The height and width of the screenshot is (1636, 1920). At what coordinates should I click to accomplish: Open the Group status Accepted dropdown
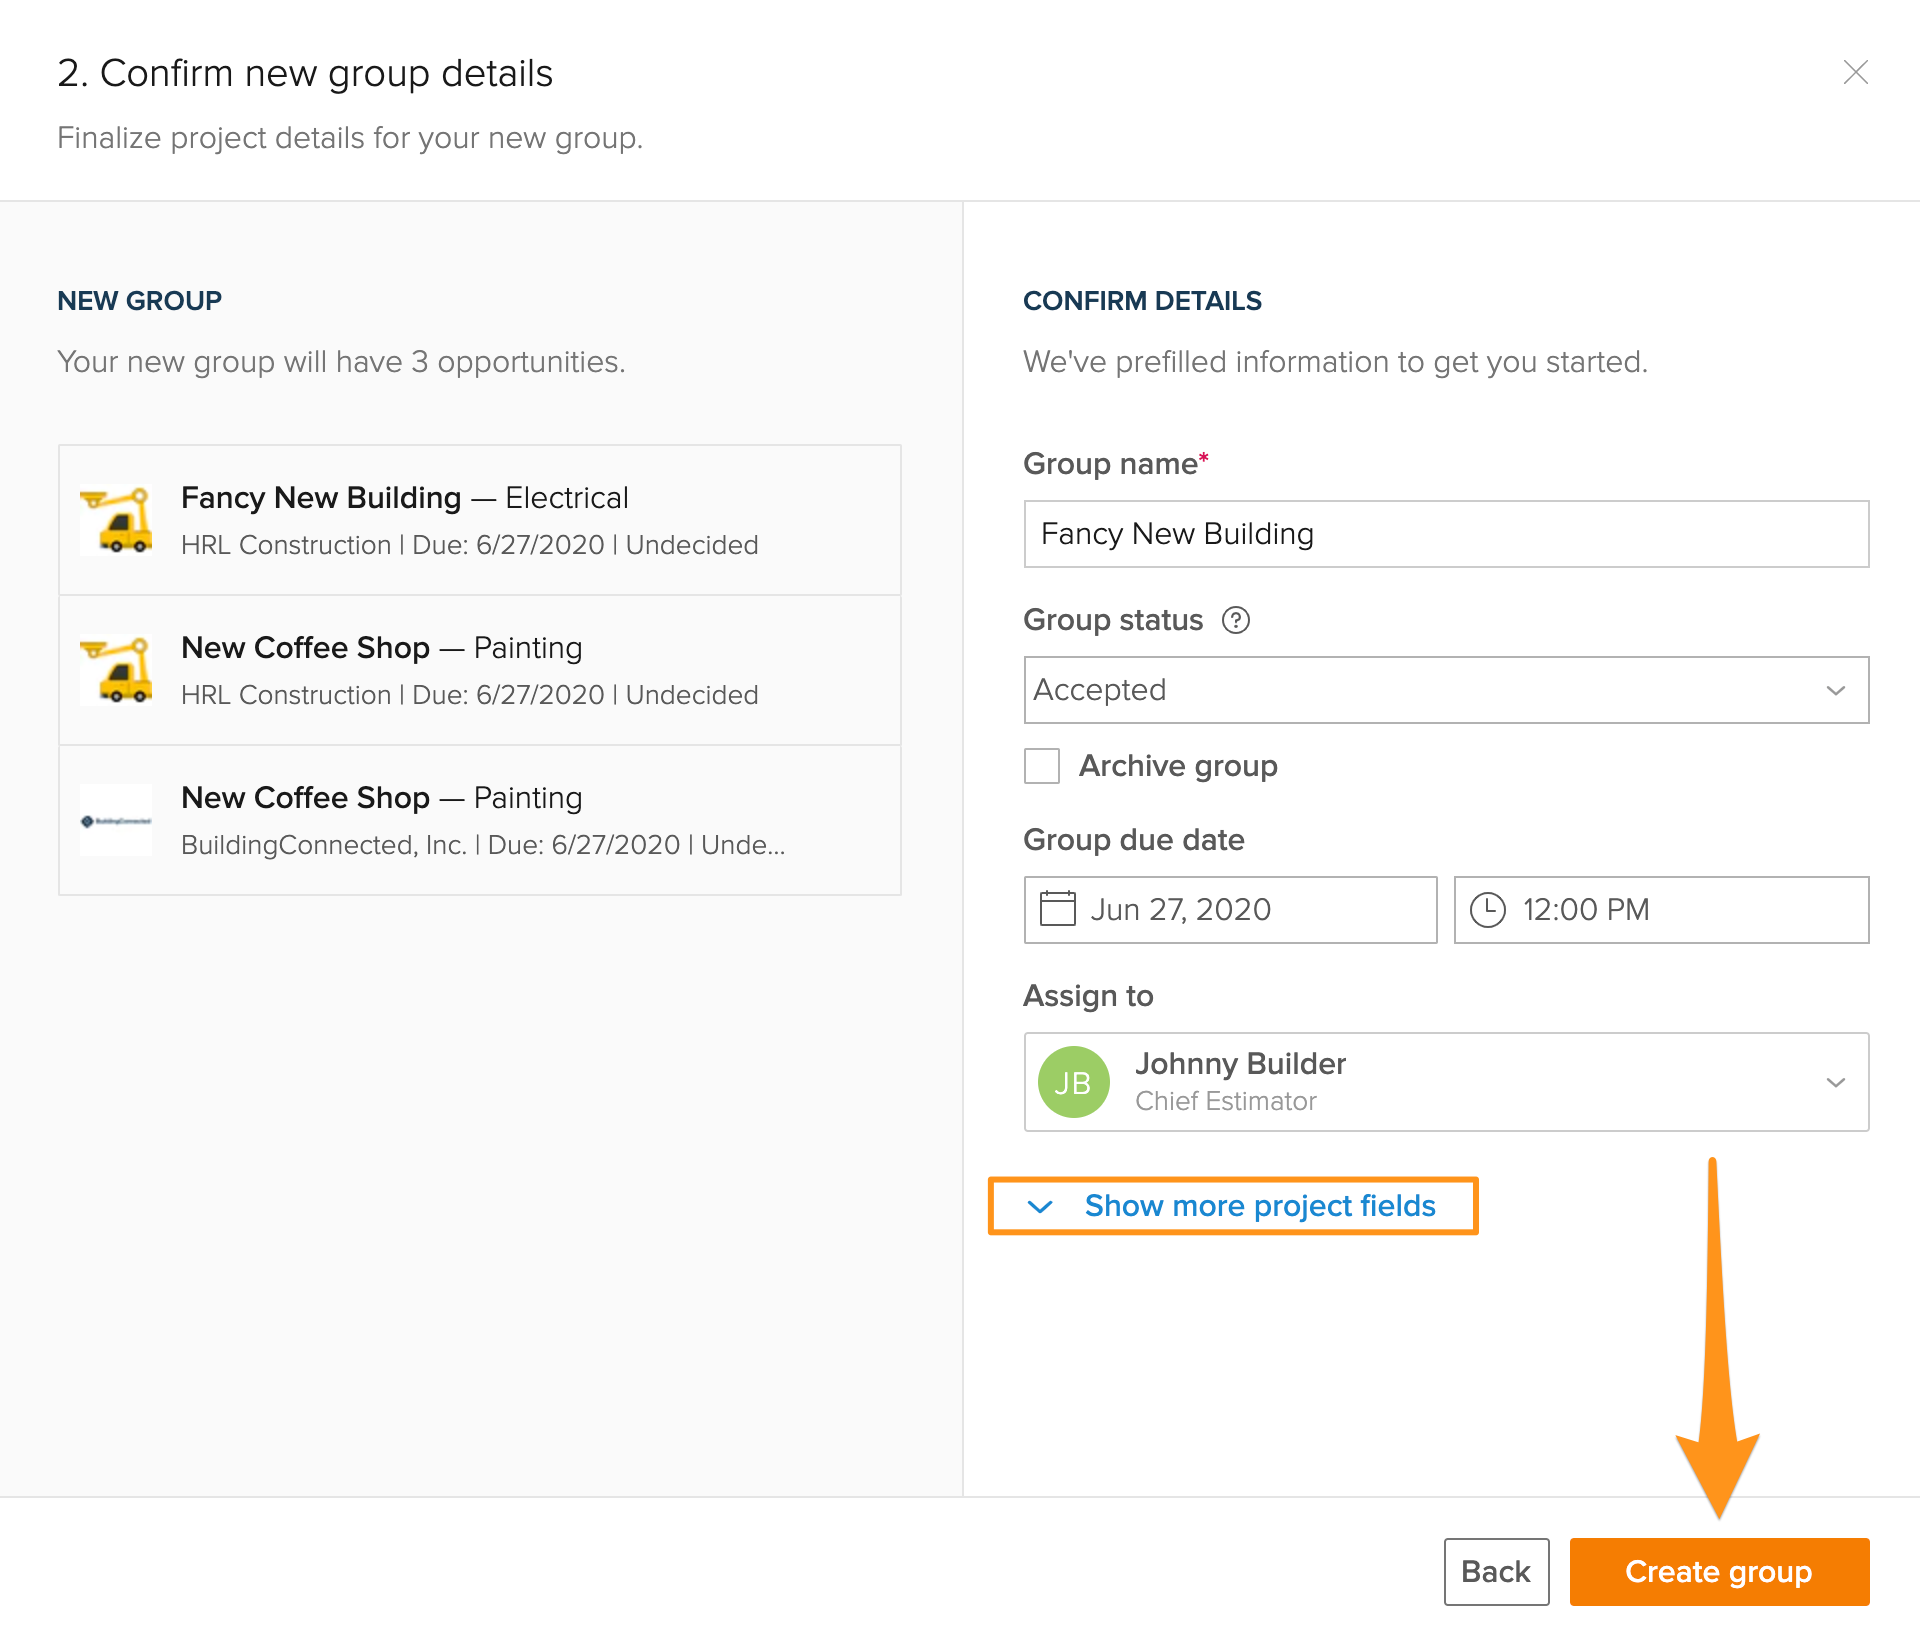1445,690
